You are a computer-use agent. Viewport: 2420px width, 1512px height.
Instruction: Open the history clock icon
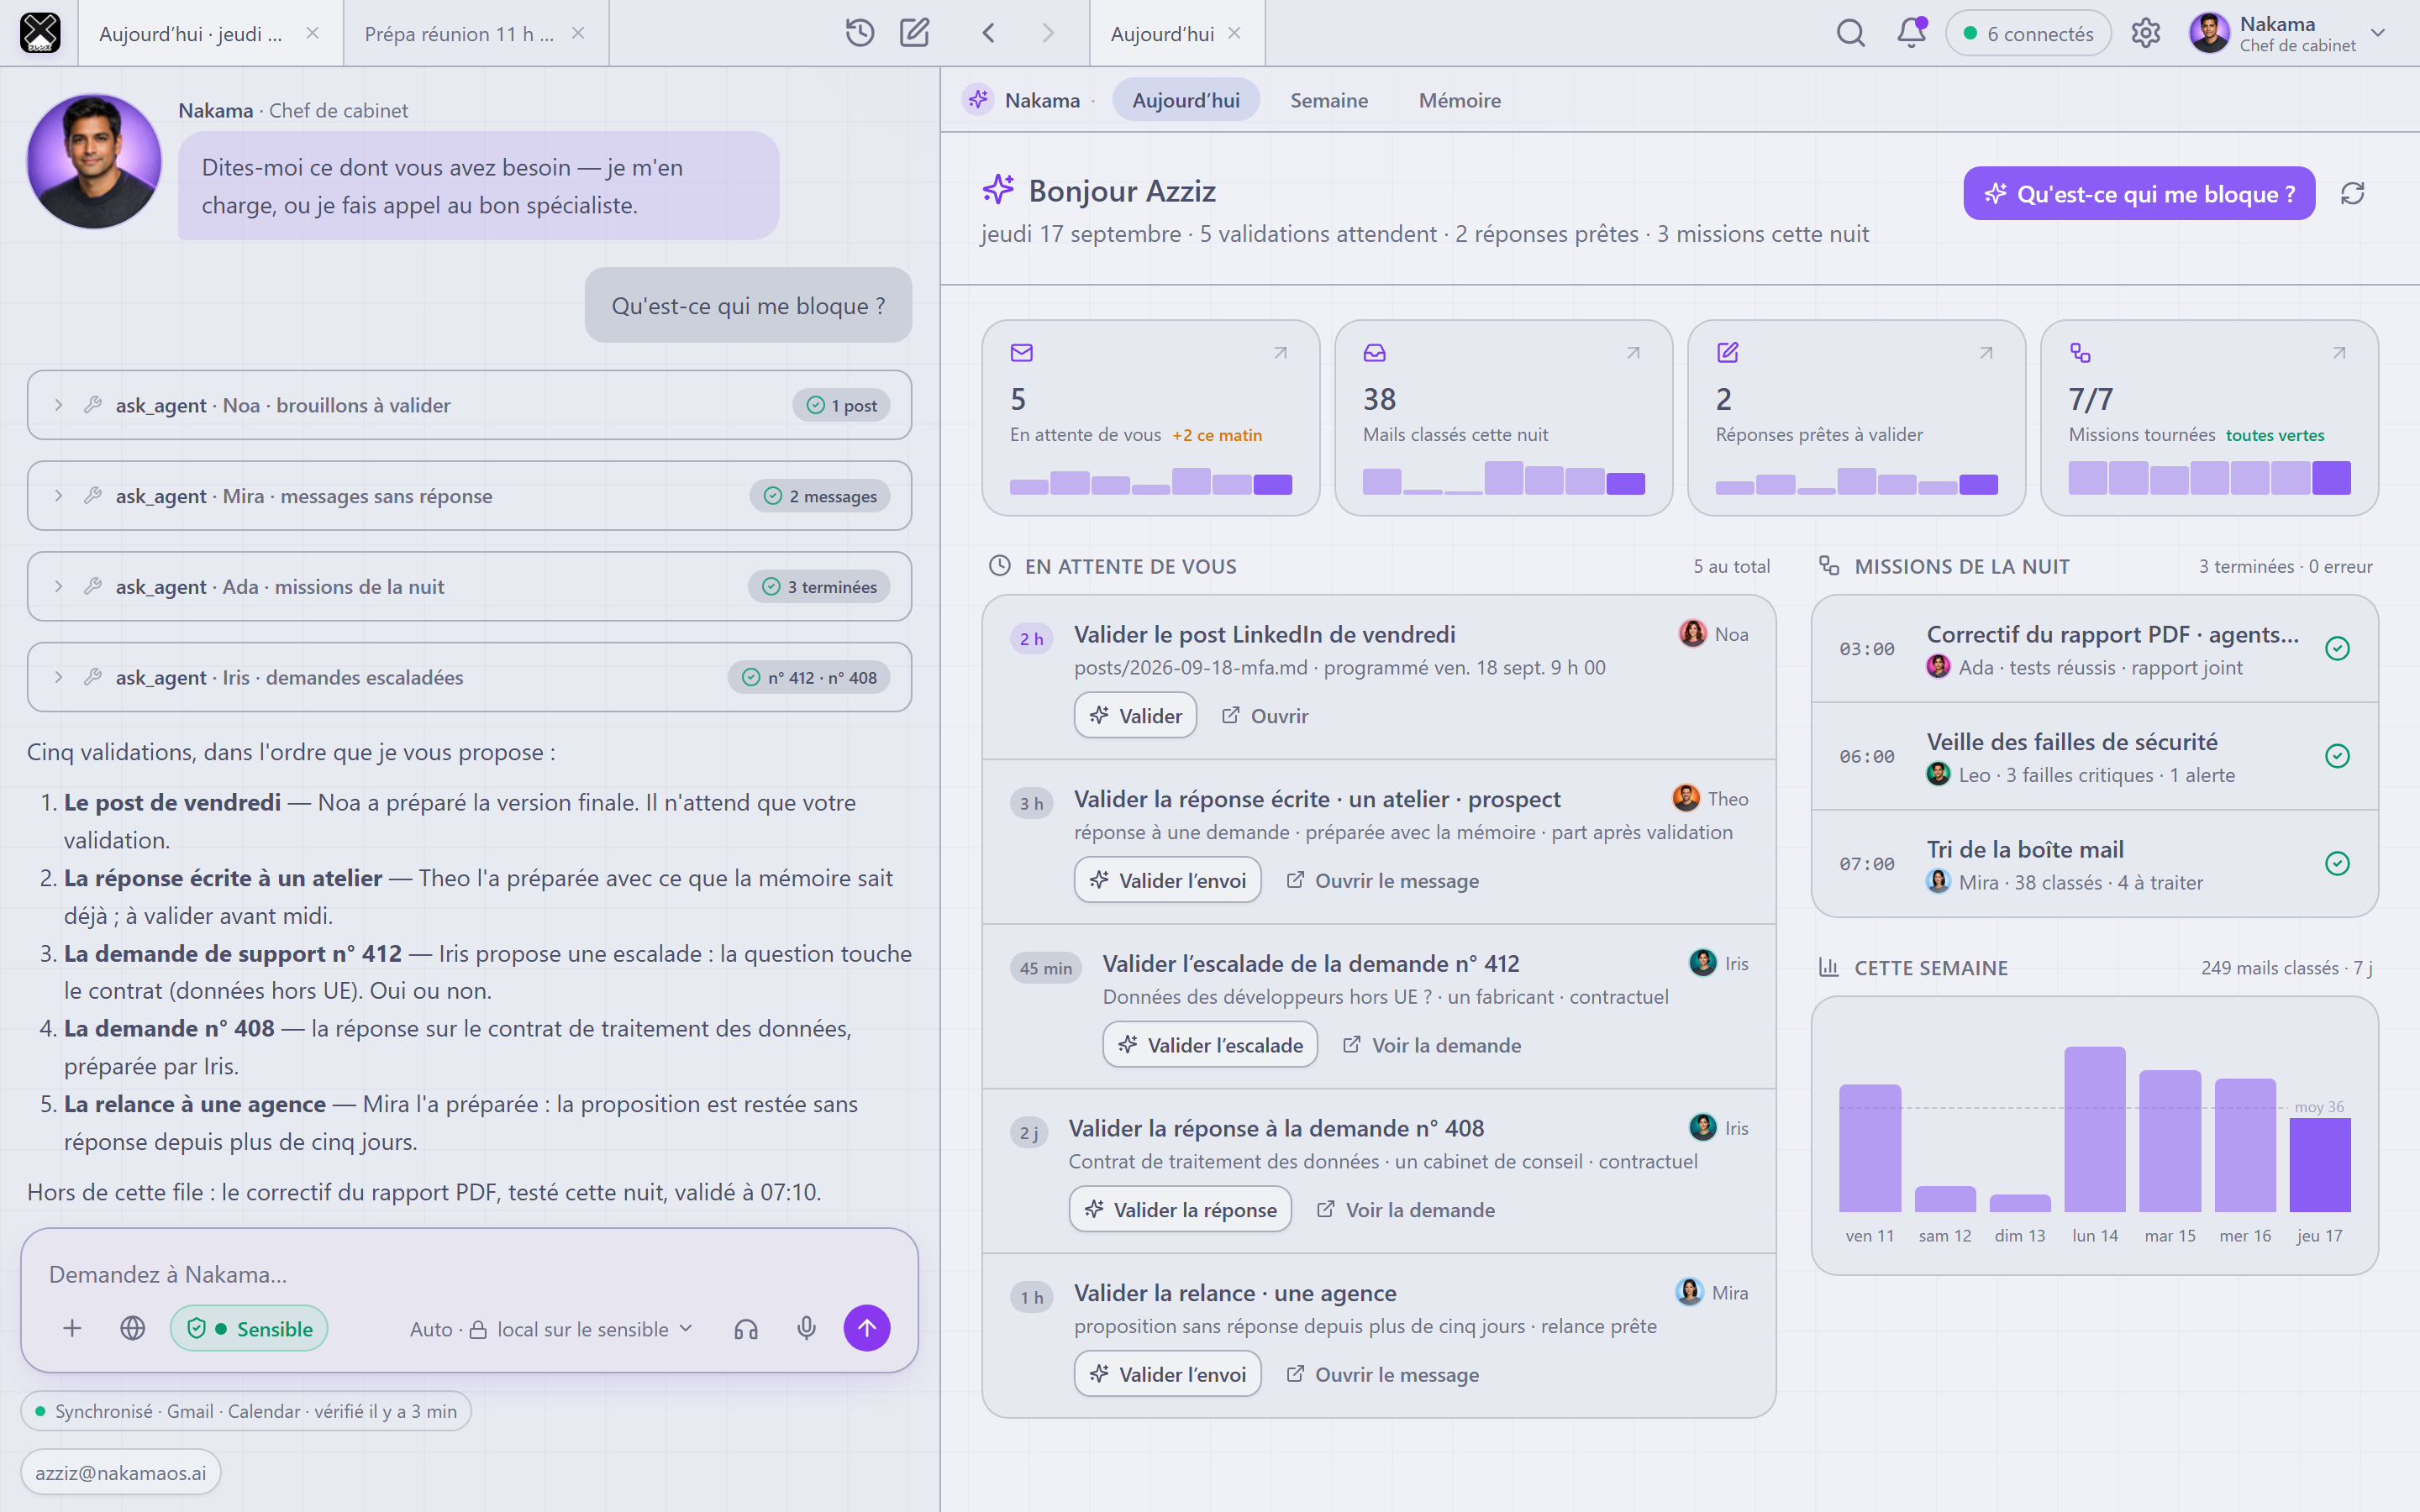pyautogui.click(x=859, y=33)
